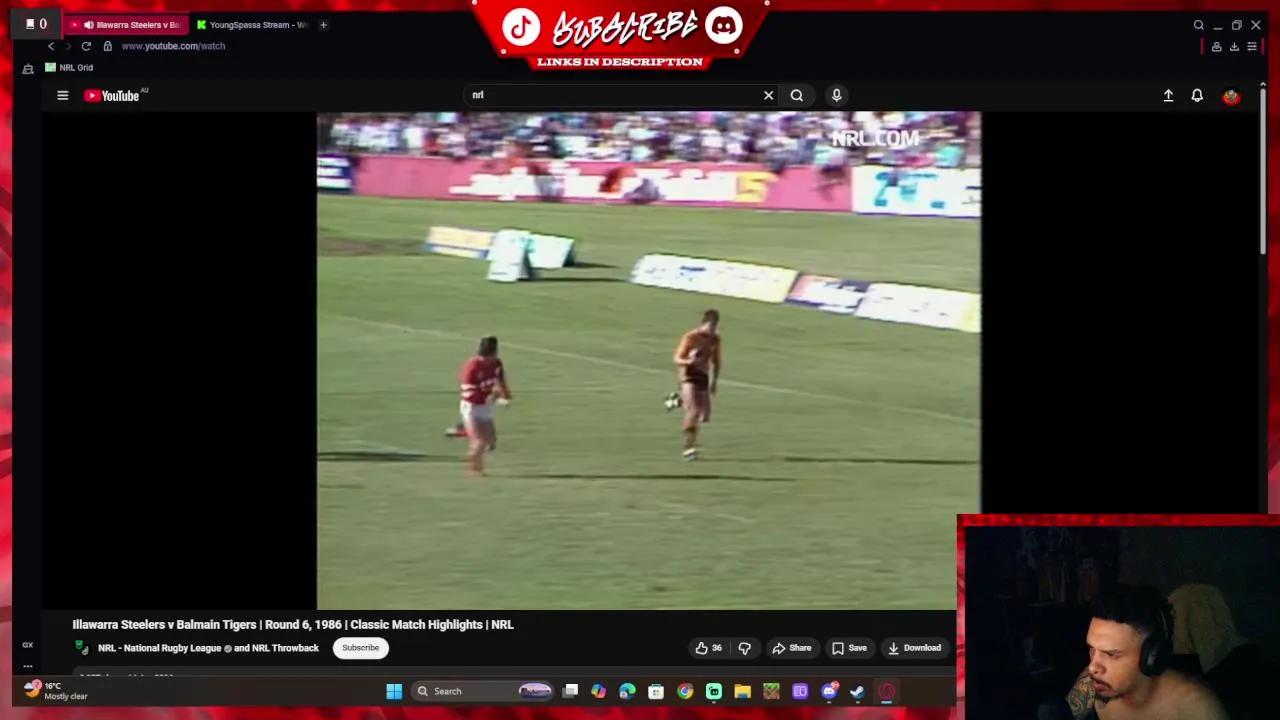
Task: Download the video
Action: (914, 648)
